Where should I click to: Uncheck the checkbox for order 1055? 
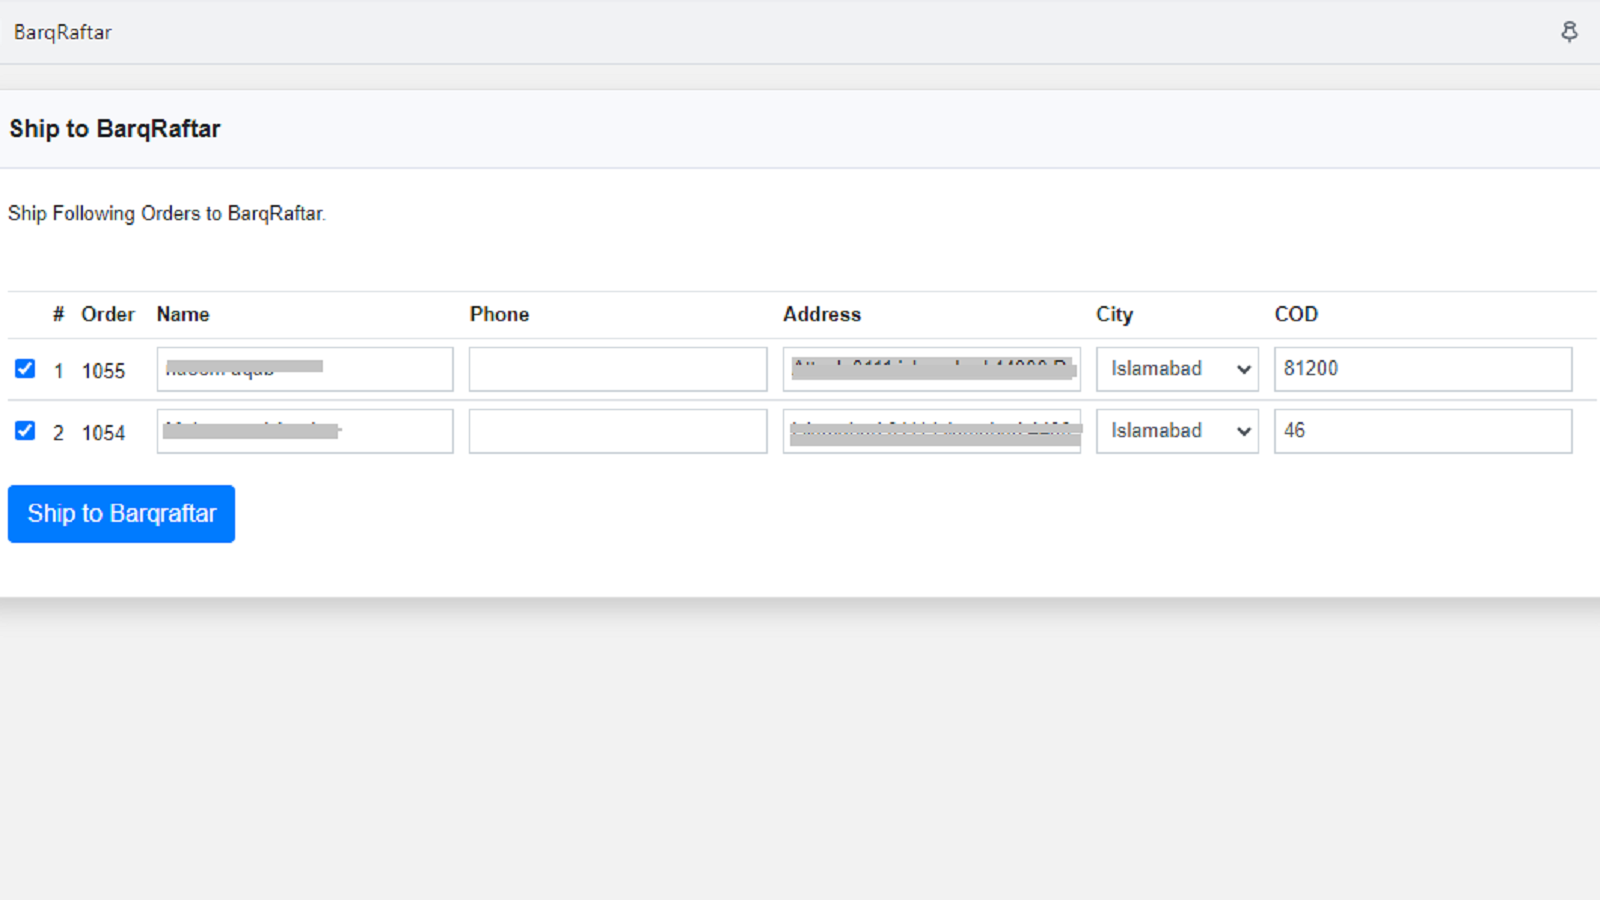click(25, 369)
